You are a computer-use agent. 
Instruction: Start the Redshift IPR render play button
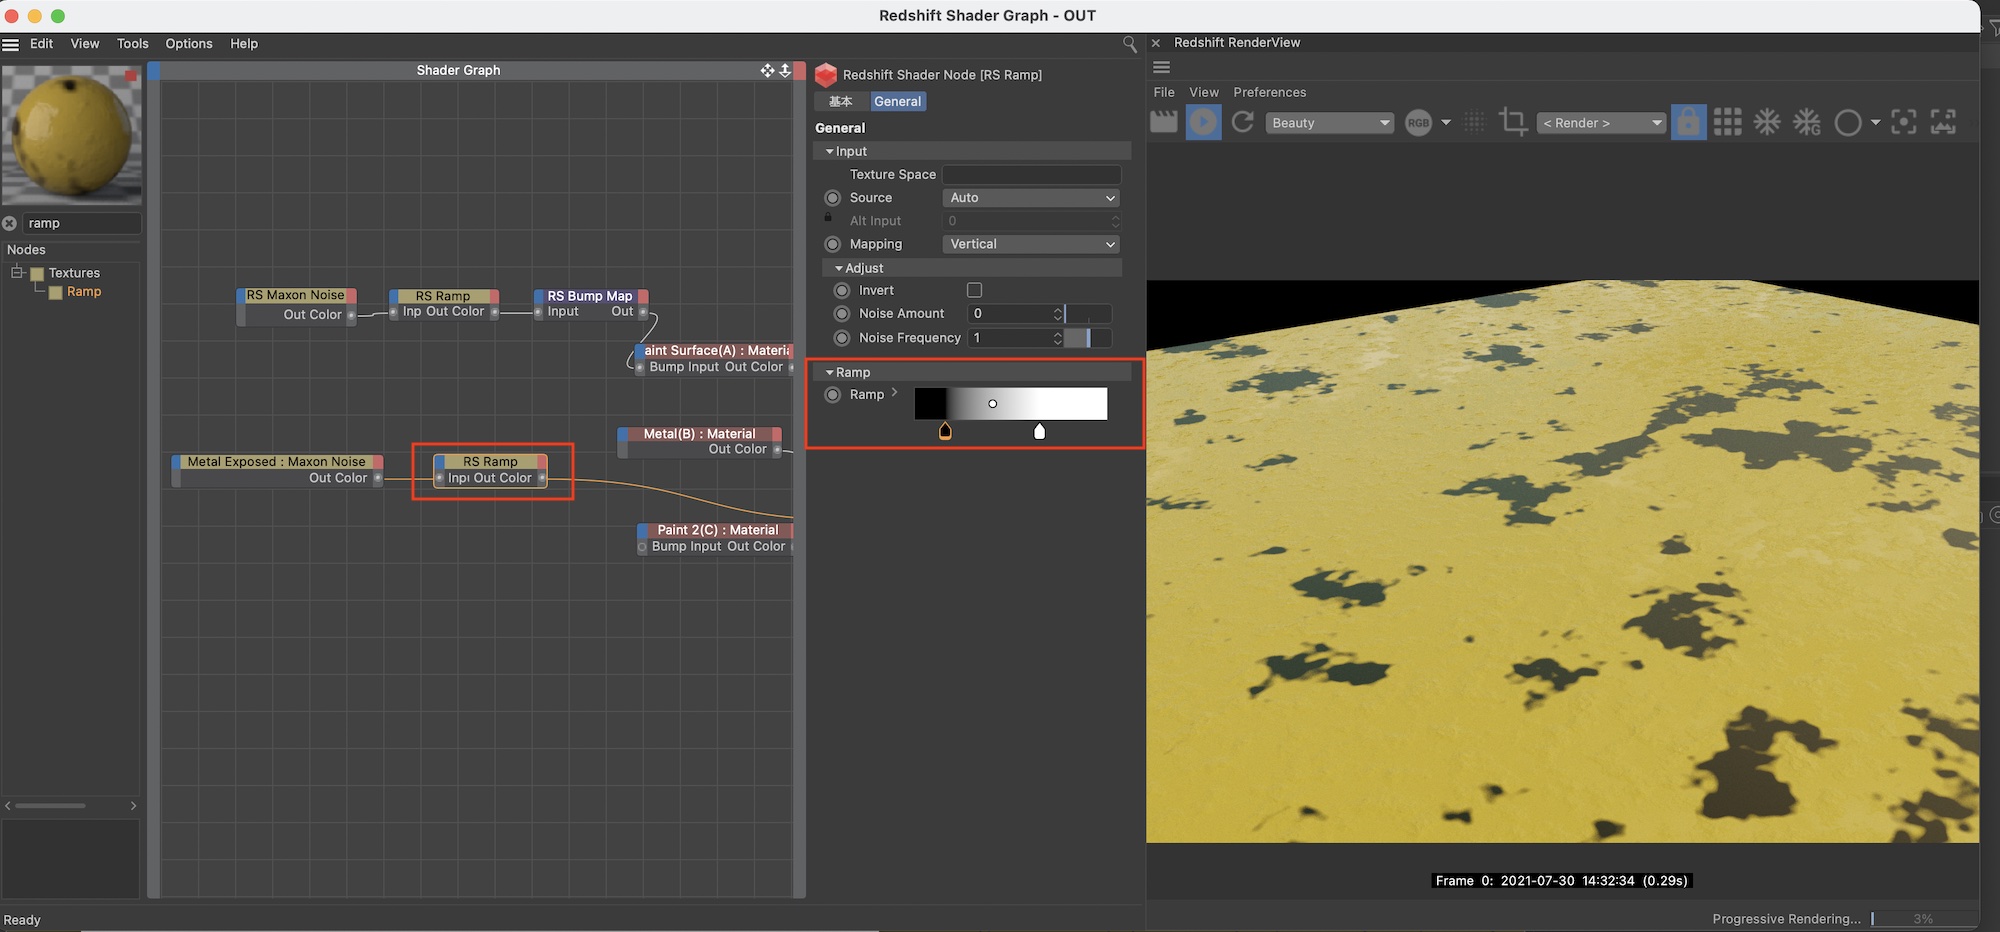(x=1203, y=122)
